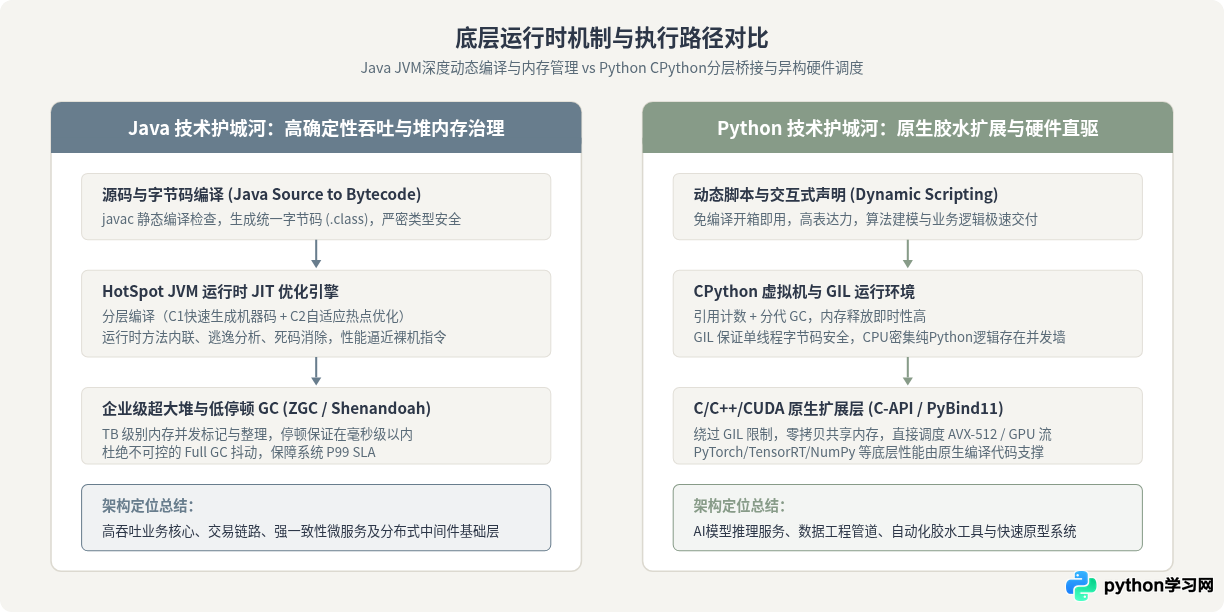Image resolution: width=1224 pixels, height=612 pixels.
Task: Click the 架构定位总结 label in the Python panel
Action: coord(740,505)
